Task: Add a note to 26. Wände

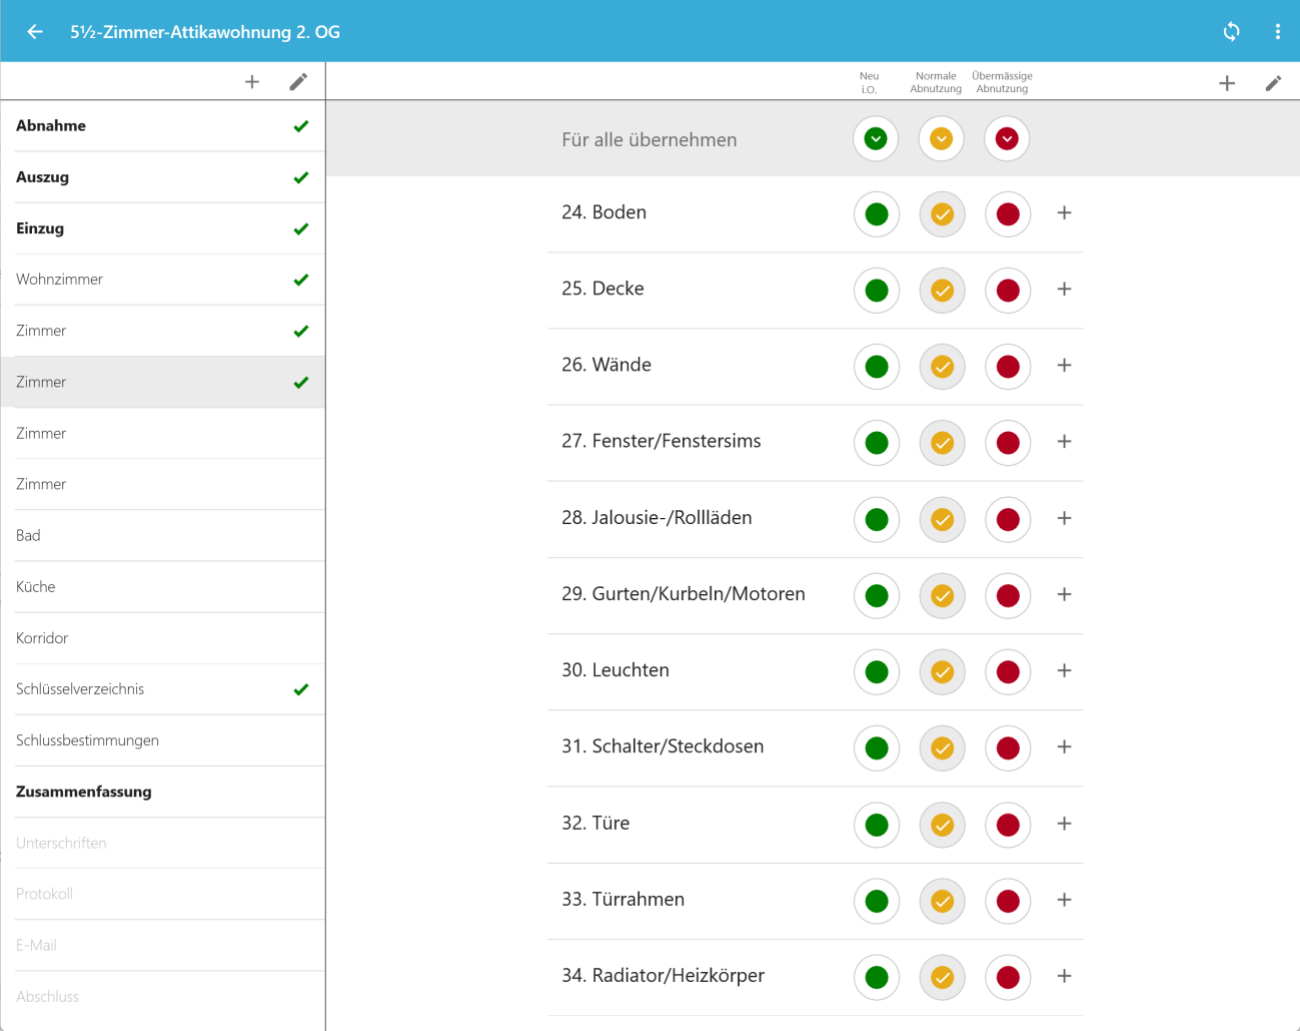Action: (1064, 365)
